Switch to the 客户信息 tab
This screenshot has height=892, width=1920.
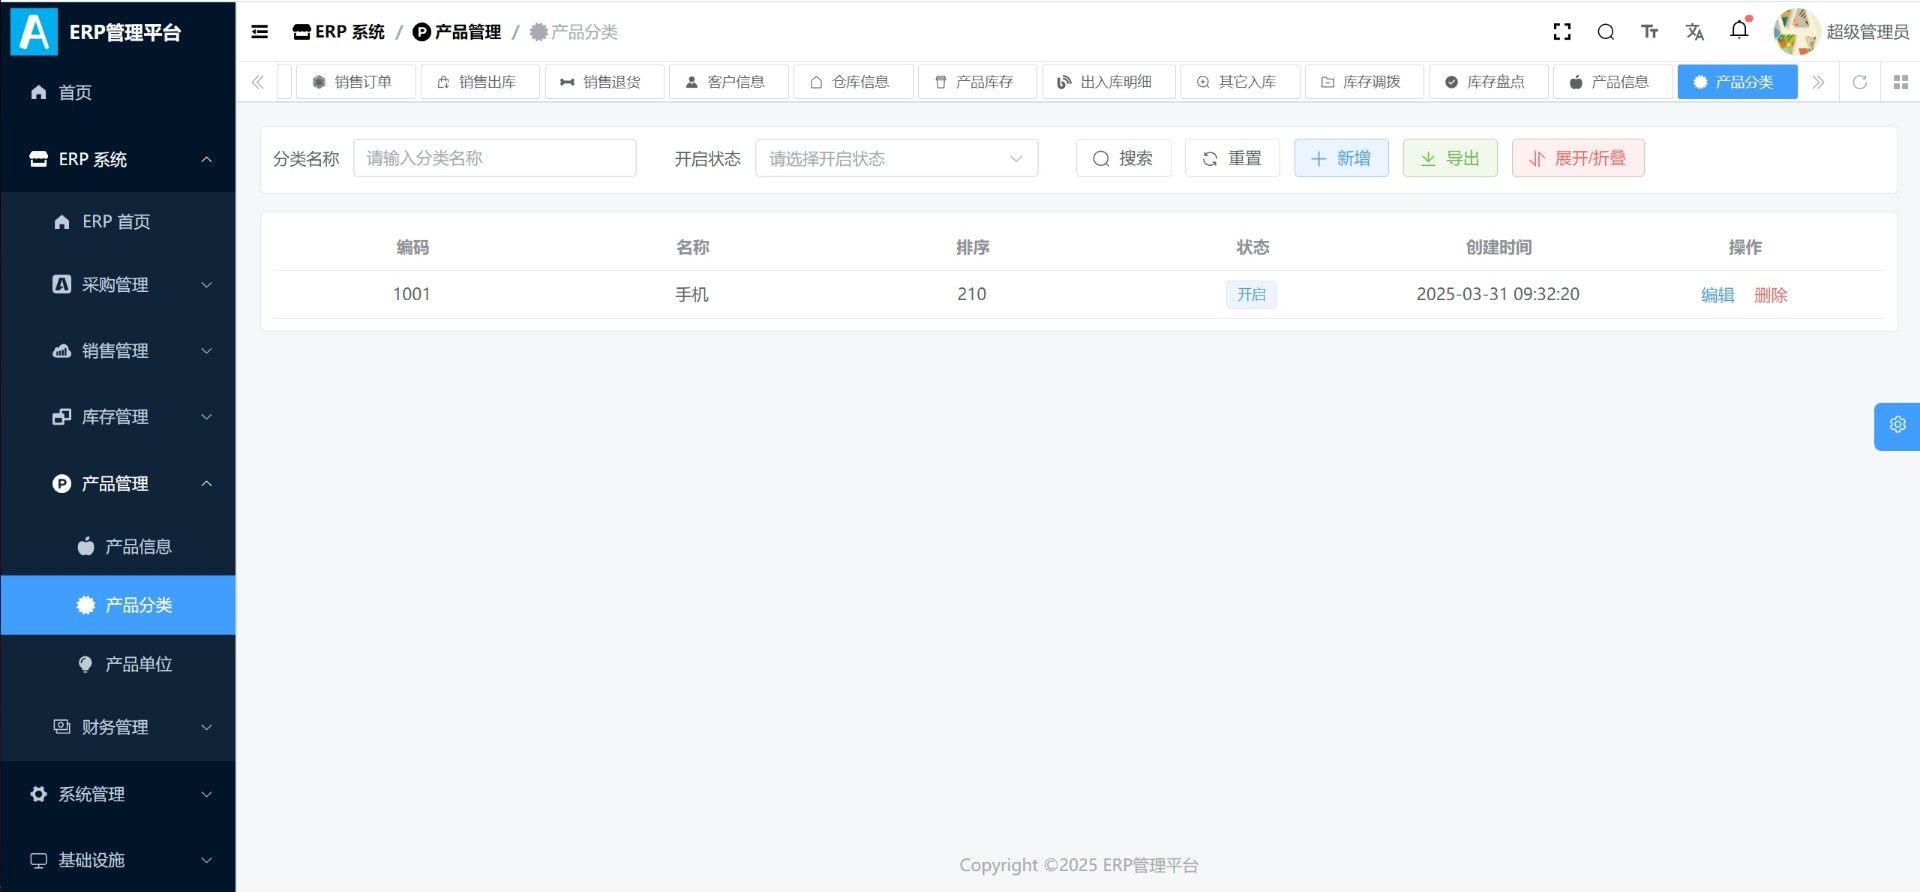click(729, 82)
